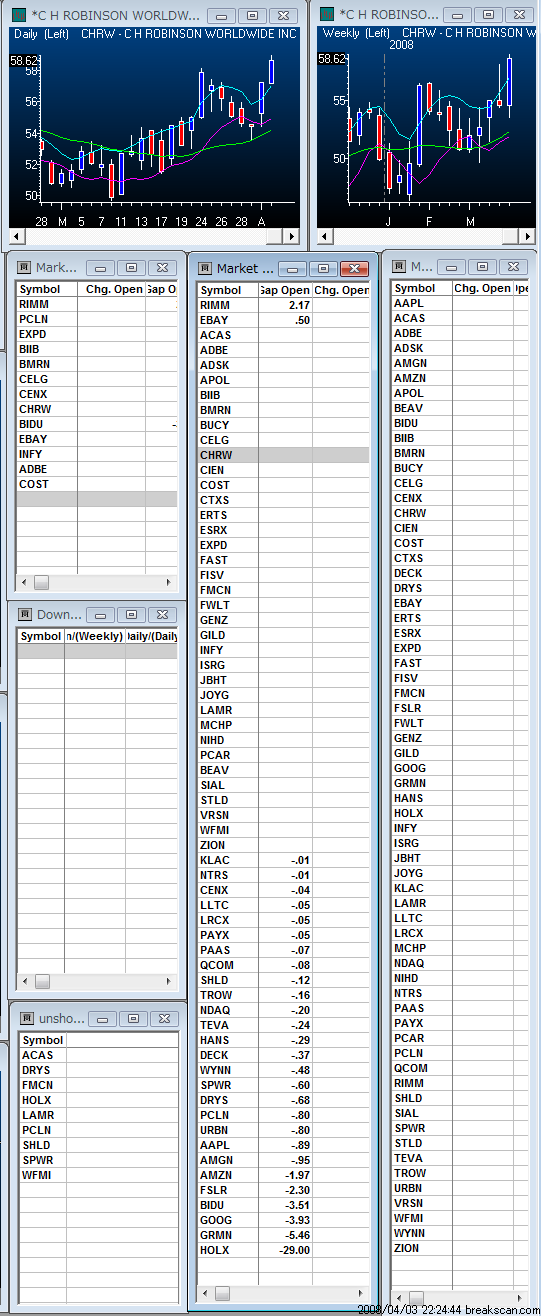Maximize the Daily CHRW chart window

click(x=254, y=15)
